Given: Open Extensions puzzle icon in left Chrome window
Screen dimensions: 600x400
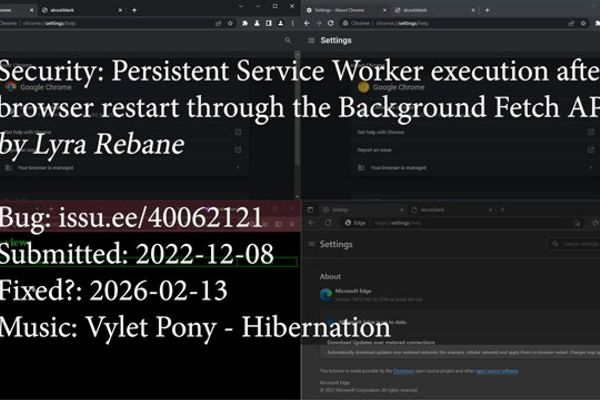Looking at the screenshot, I should pos(245,23).
